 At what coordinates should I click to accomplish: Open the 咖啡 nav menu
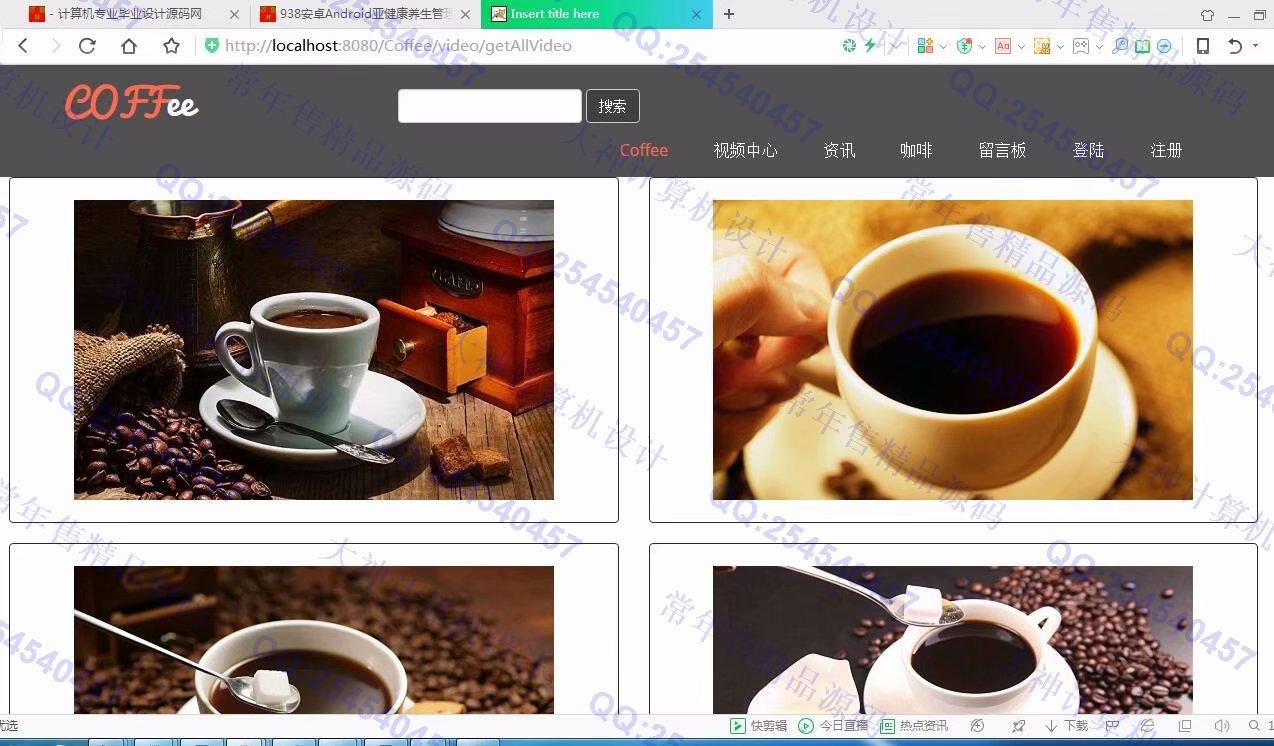pos(916,150)
